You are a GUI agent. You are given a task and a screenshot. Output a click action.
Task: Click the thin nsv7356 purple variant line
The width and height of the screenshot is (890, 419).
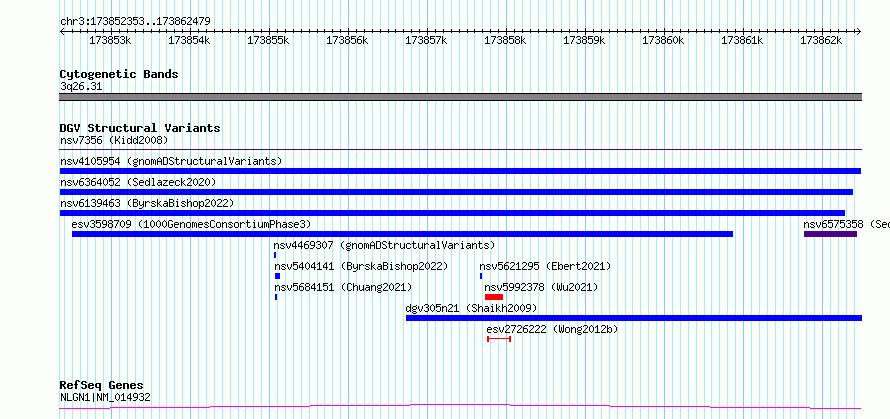(460, 150)
